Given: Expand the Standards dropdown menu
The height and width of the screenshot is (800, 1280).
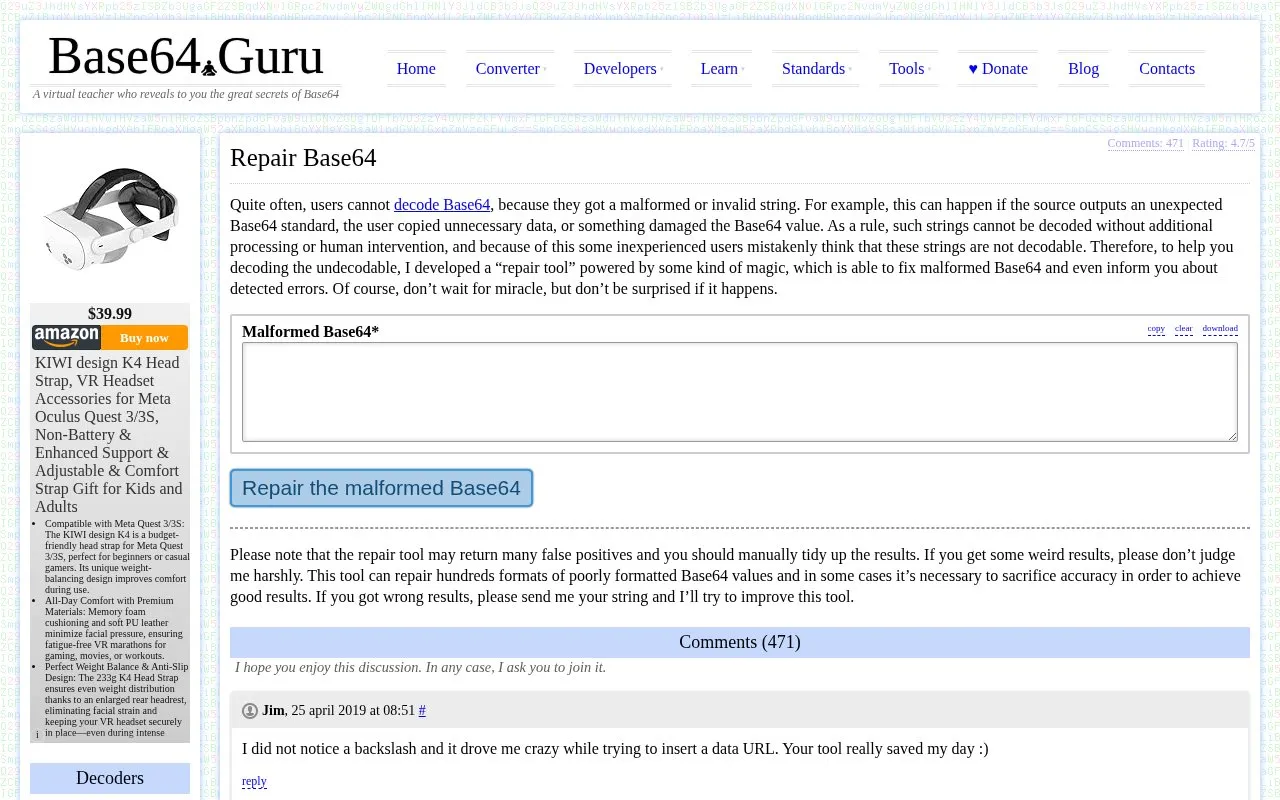Looking at the screenshot, I should [x=816, y=69].
